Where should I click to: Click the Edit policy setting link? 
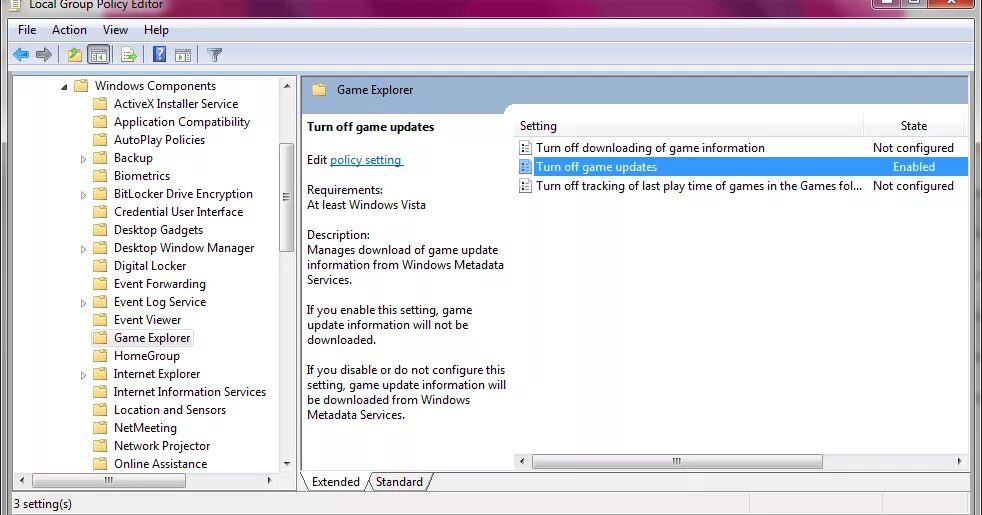(366, 160)
